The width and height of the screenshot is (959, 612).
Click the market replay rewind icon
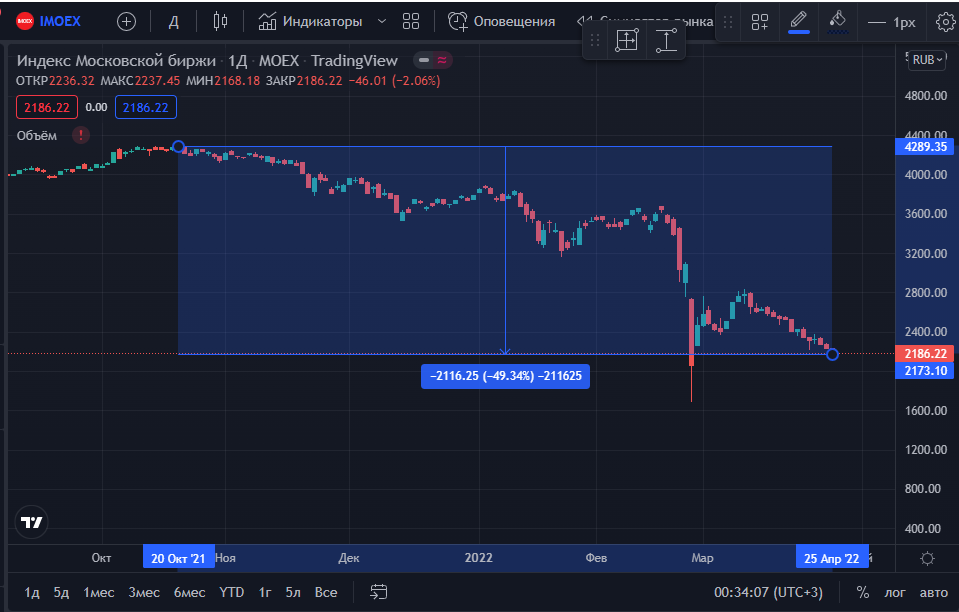point(583,21)
